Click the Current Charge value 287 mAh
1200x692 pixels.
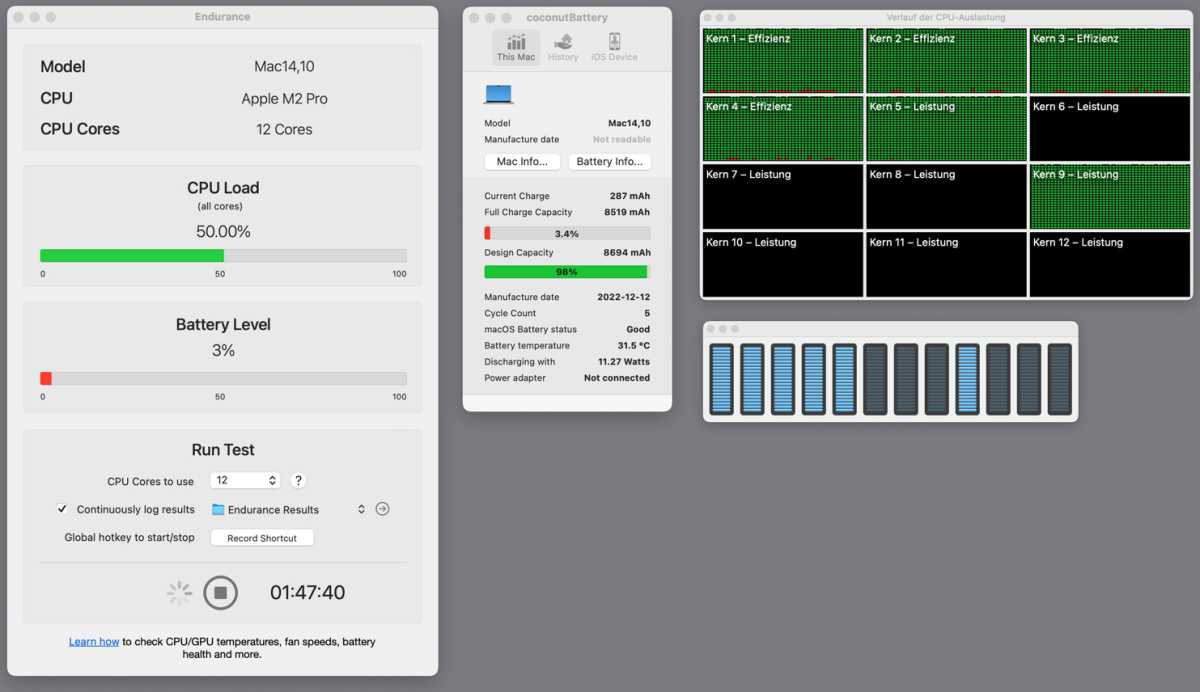click(630, 196)
